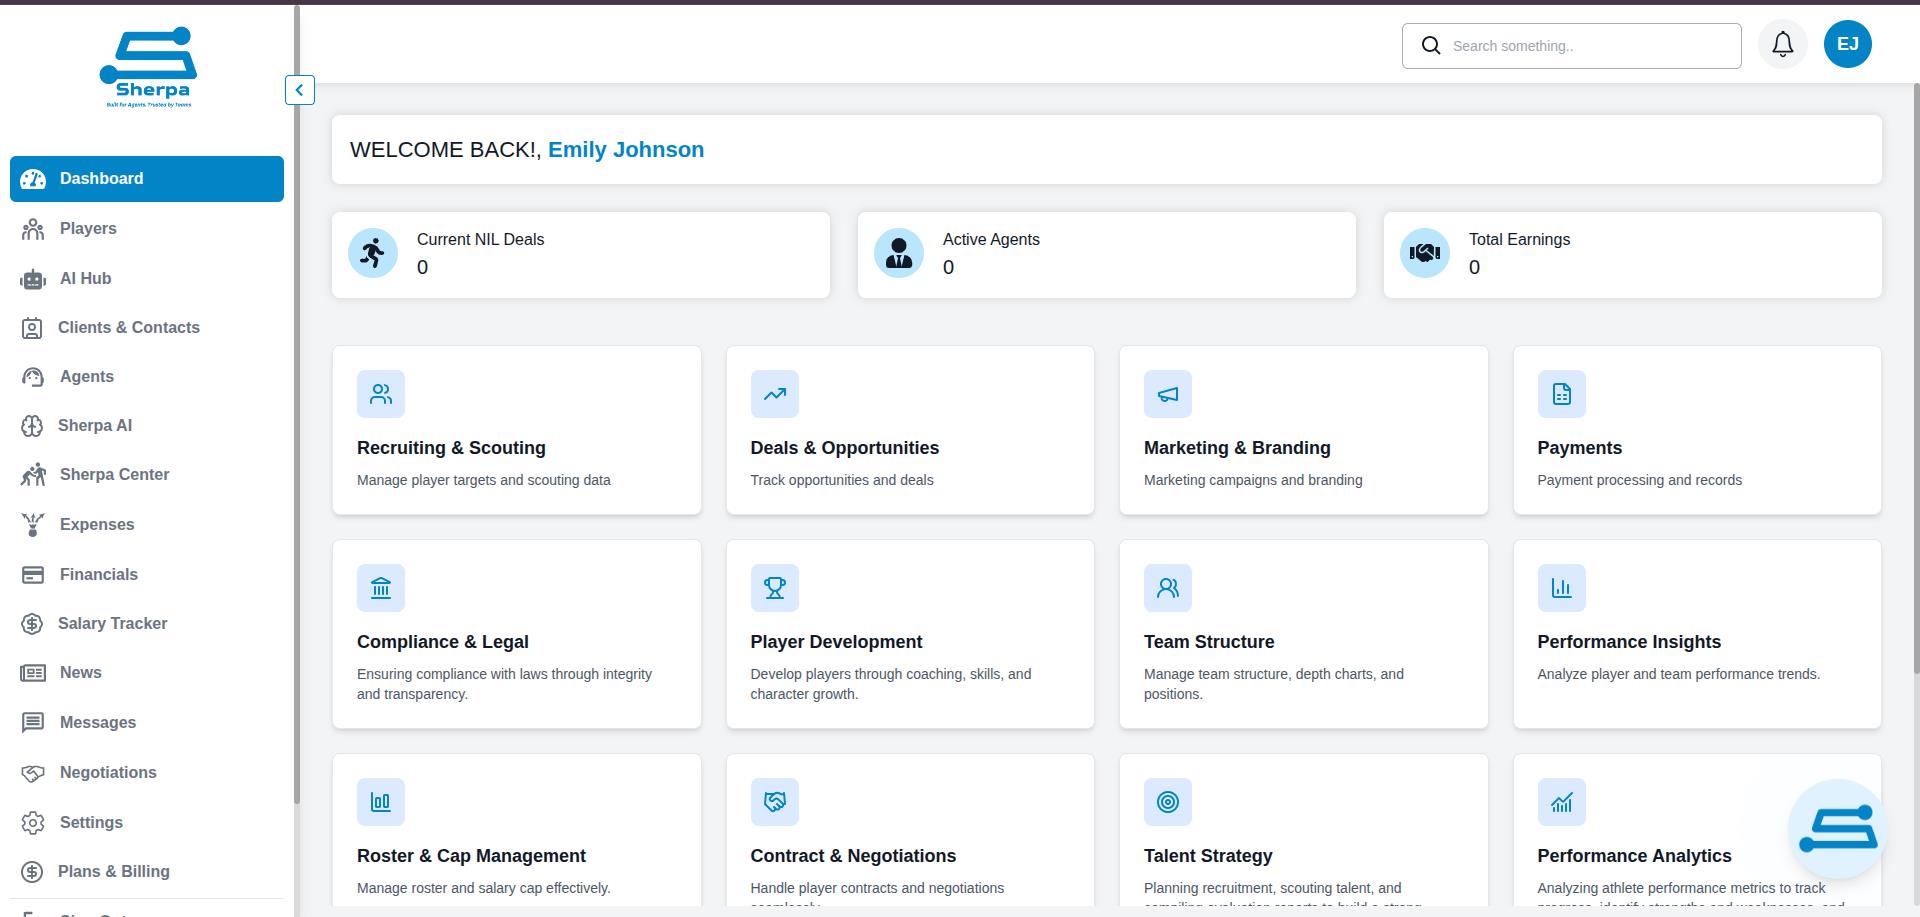Image resolution: width=1920 pixels, height=917 pixels.
Task: Click the Payments document icon
Action: [x=1561, y=393]
